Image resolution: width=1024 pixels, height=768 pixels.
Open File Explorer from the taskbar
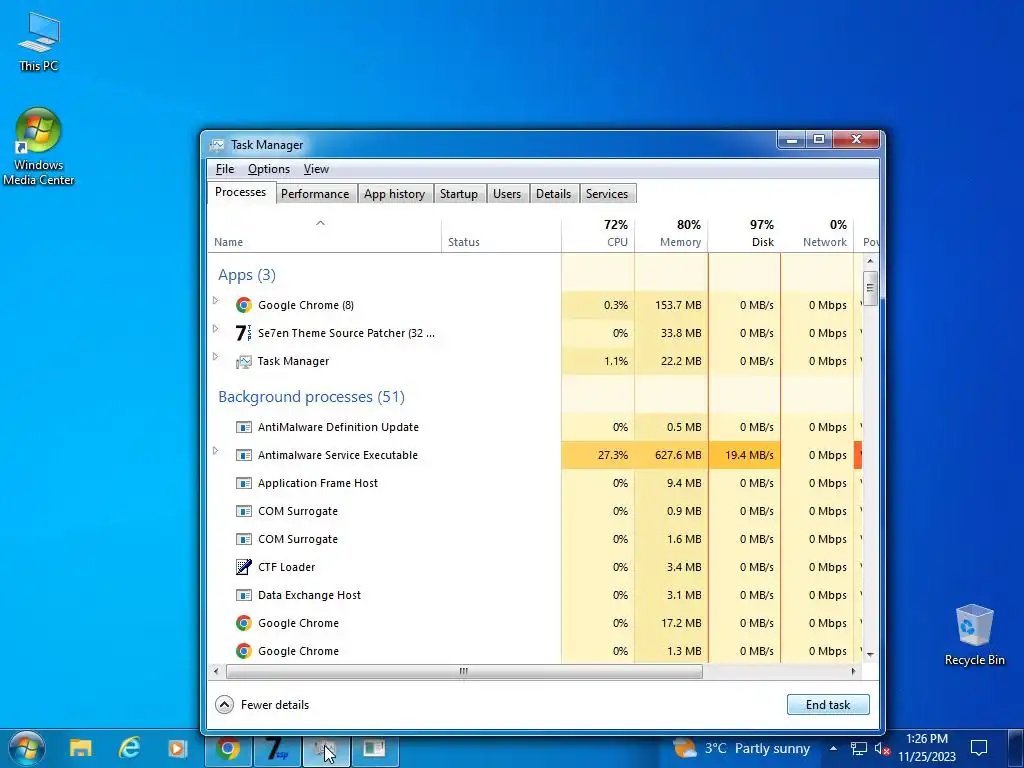coord(81,748)
